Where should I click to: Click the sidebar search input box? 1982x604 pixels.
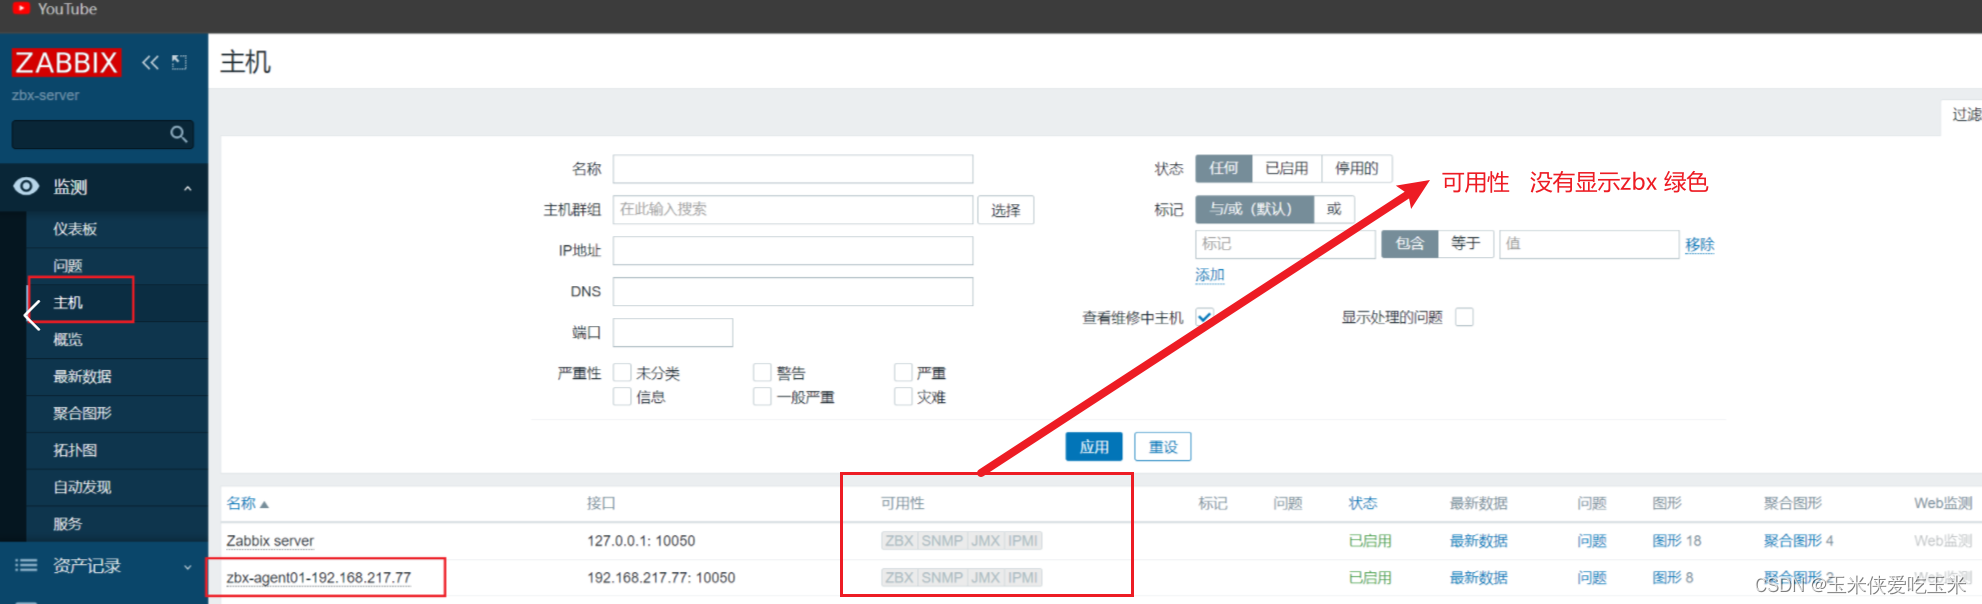(x=102, y=134)
